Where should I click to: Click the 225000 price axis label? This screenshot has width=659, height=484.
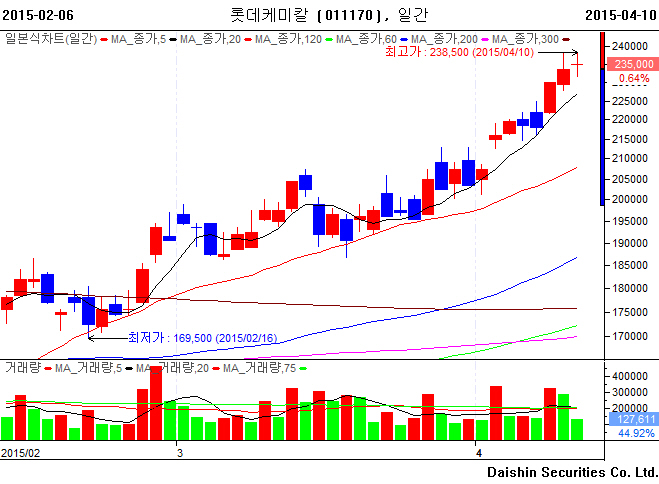(630, 101)
